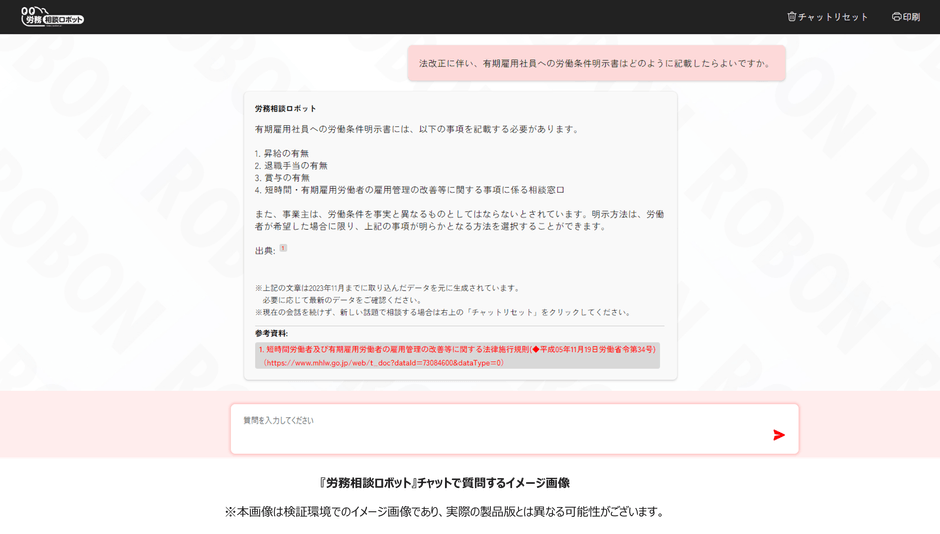Click the paragraph starting with また、事業主は
The height and width of the screenshot is (534, 940).
(x=459, y=220)
